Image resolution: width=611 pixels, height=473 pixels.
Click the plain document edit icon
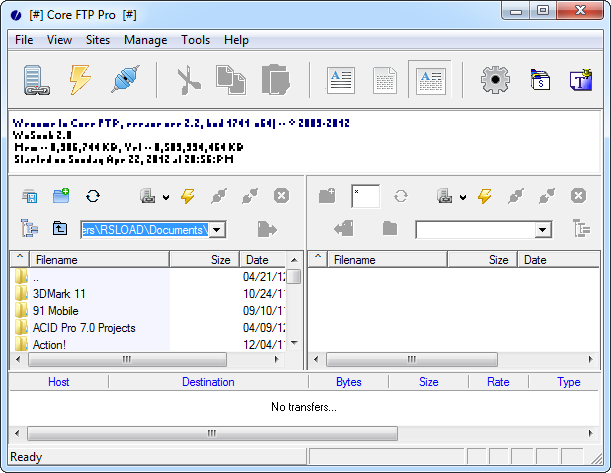pos(385,81)
